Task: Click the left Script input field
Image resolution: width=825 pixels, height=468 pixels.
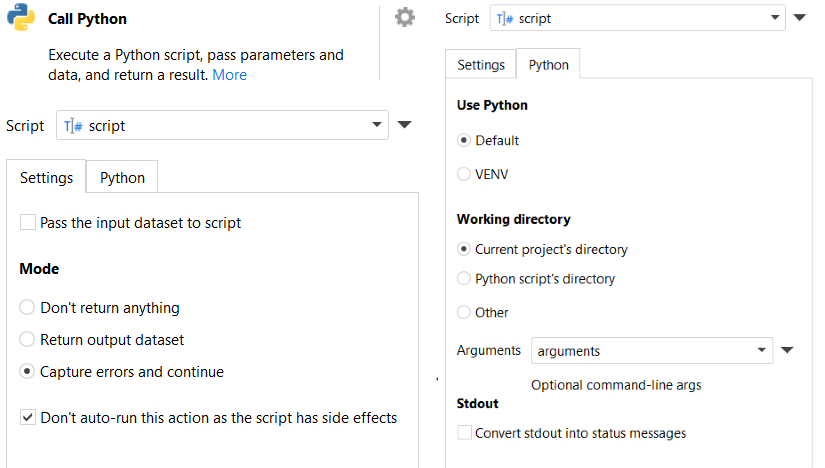Action: (223, 125)
